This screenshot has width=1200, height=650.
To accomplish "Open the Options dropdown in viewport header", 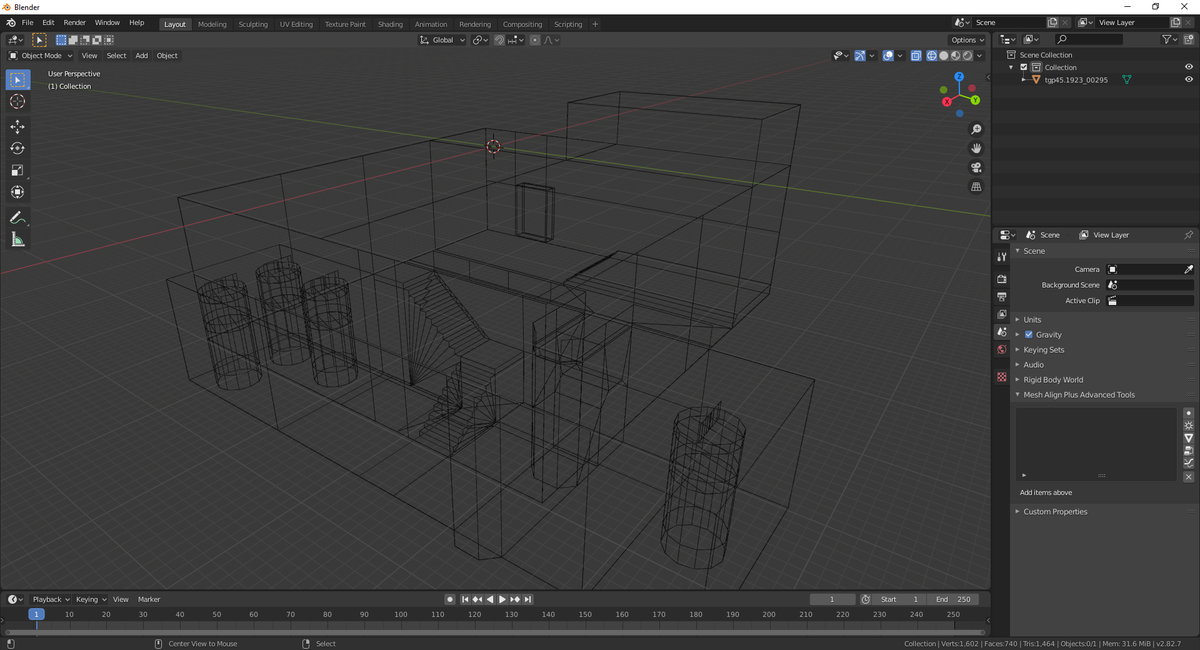I will tap(967, 40).
